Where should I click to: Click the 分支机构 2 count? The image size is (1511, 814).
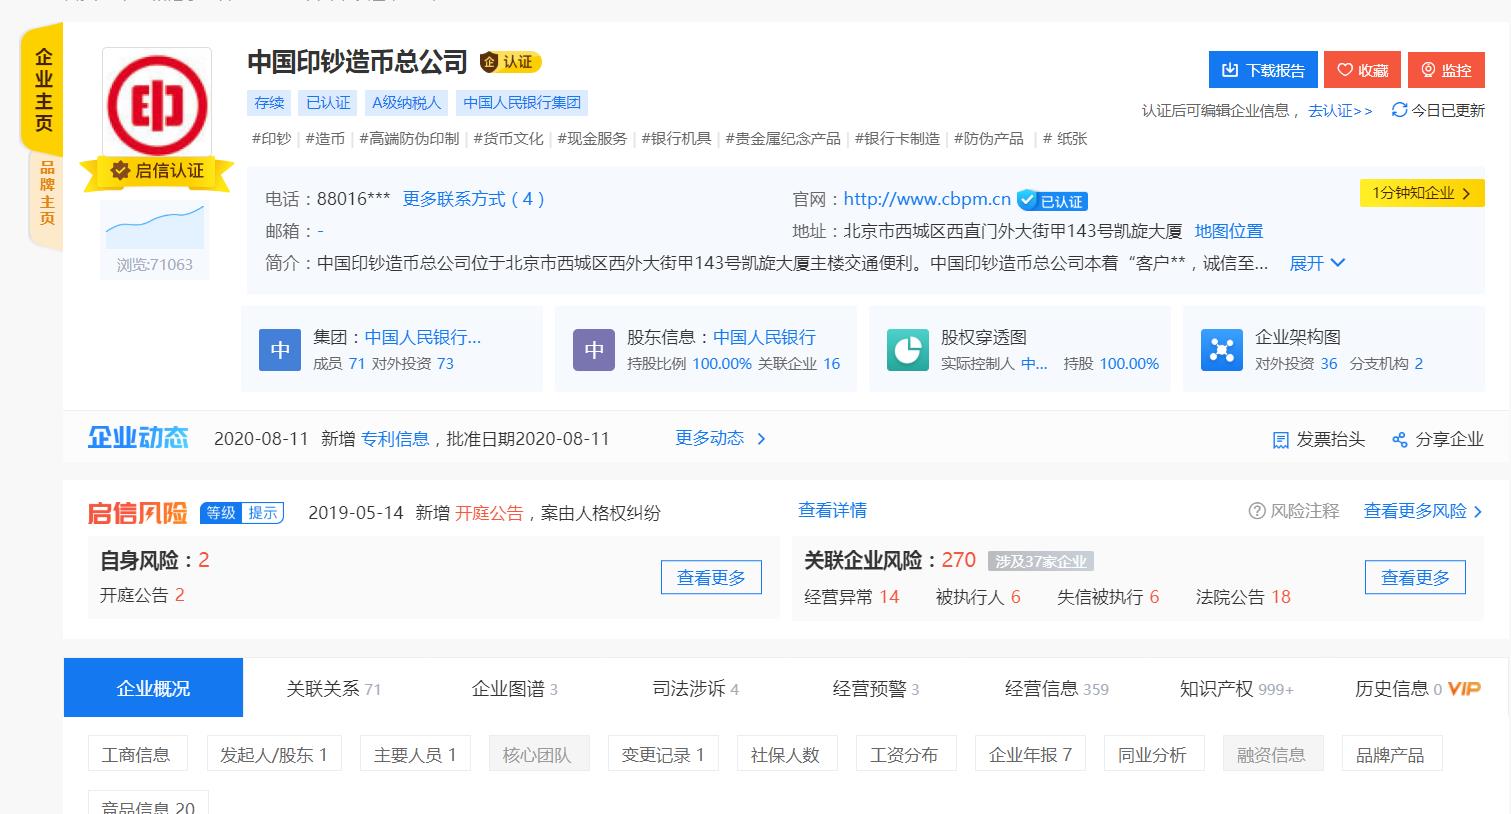1386,363
